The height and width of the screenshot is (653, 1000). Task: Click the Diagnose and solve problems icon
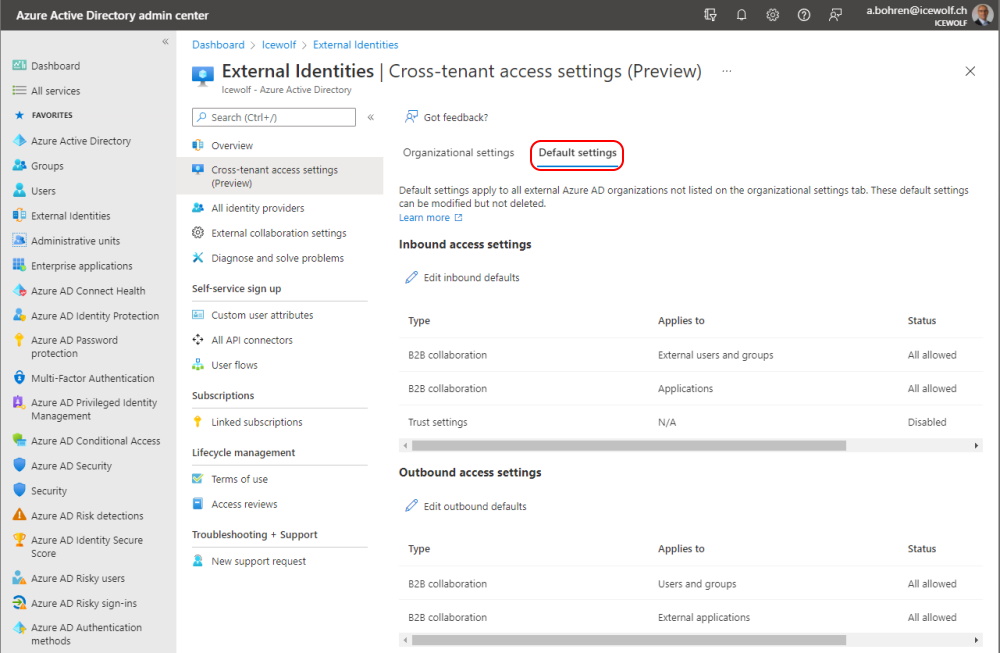click(x=198, y=258)
